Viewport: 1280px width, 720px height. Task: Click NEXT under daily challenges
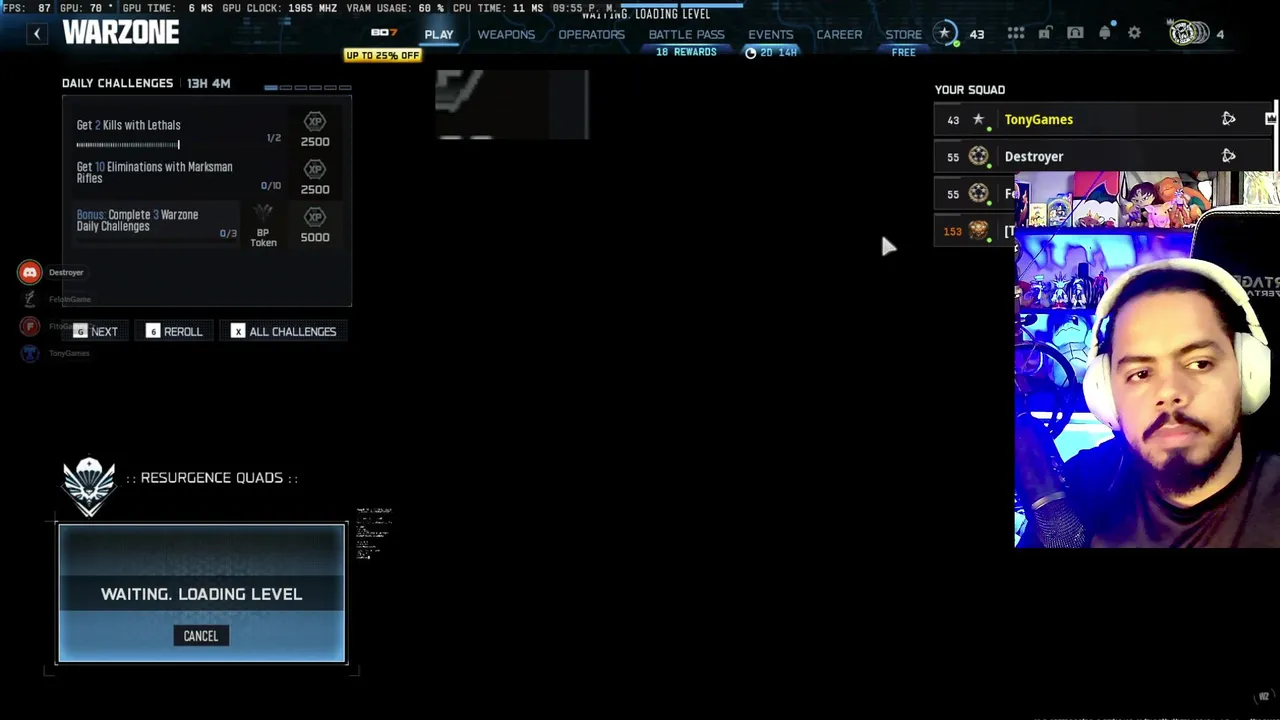(96, 331)
